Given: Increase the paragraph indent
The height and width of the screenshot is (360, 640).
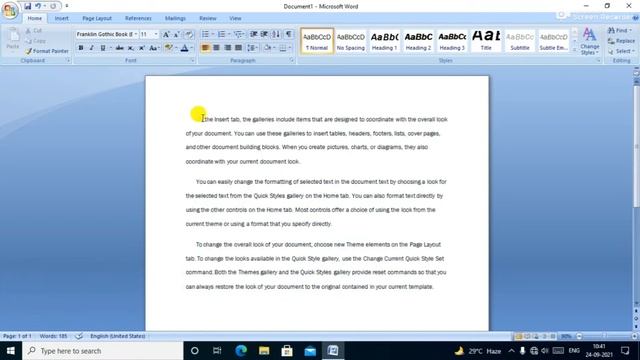Looking at the screenshot, I should pos(264,34).
